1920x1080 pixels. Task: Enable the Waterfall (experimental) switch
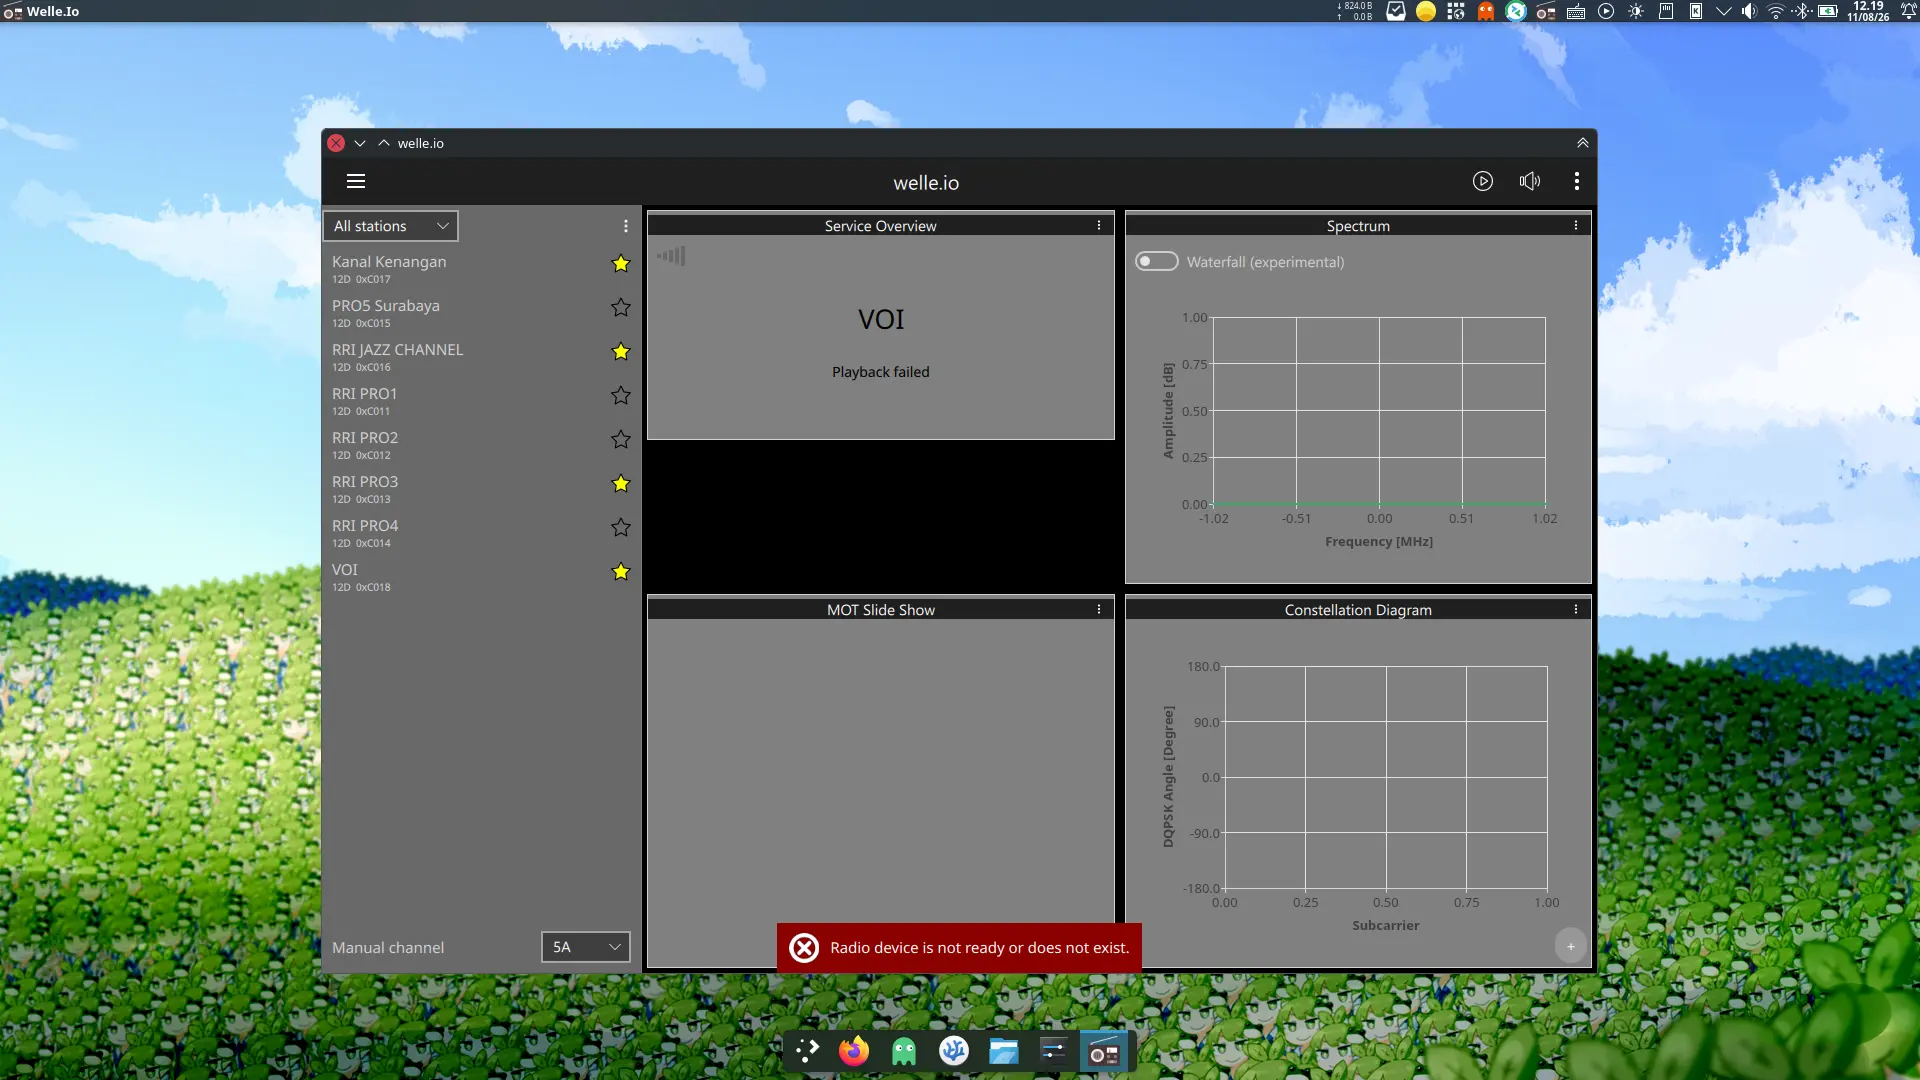(1157, 262)
